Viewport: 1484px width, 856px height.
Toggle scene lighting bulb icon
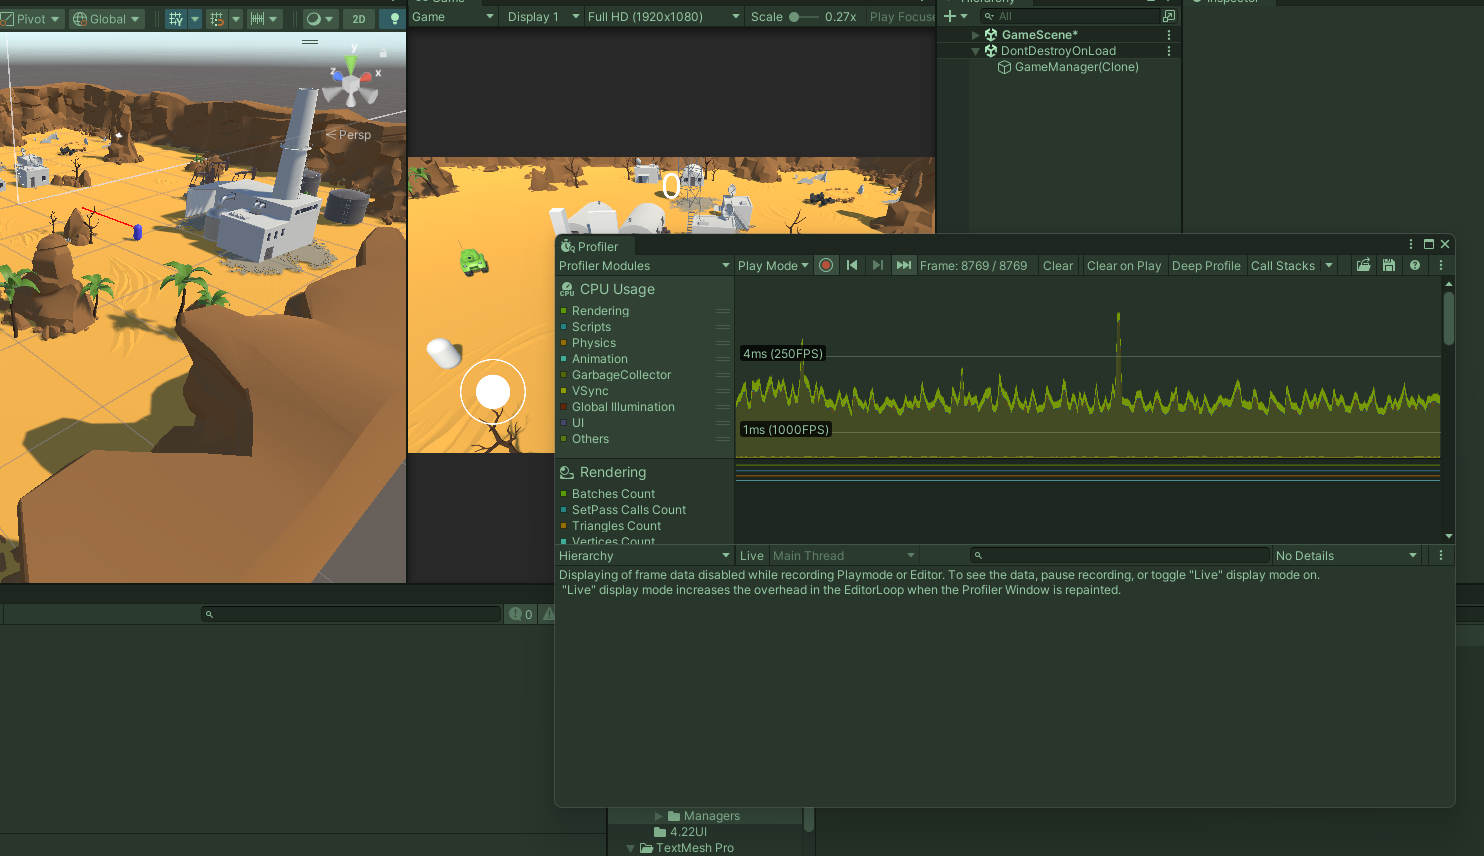point(394,19)
